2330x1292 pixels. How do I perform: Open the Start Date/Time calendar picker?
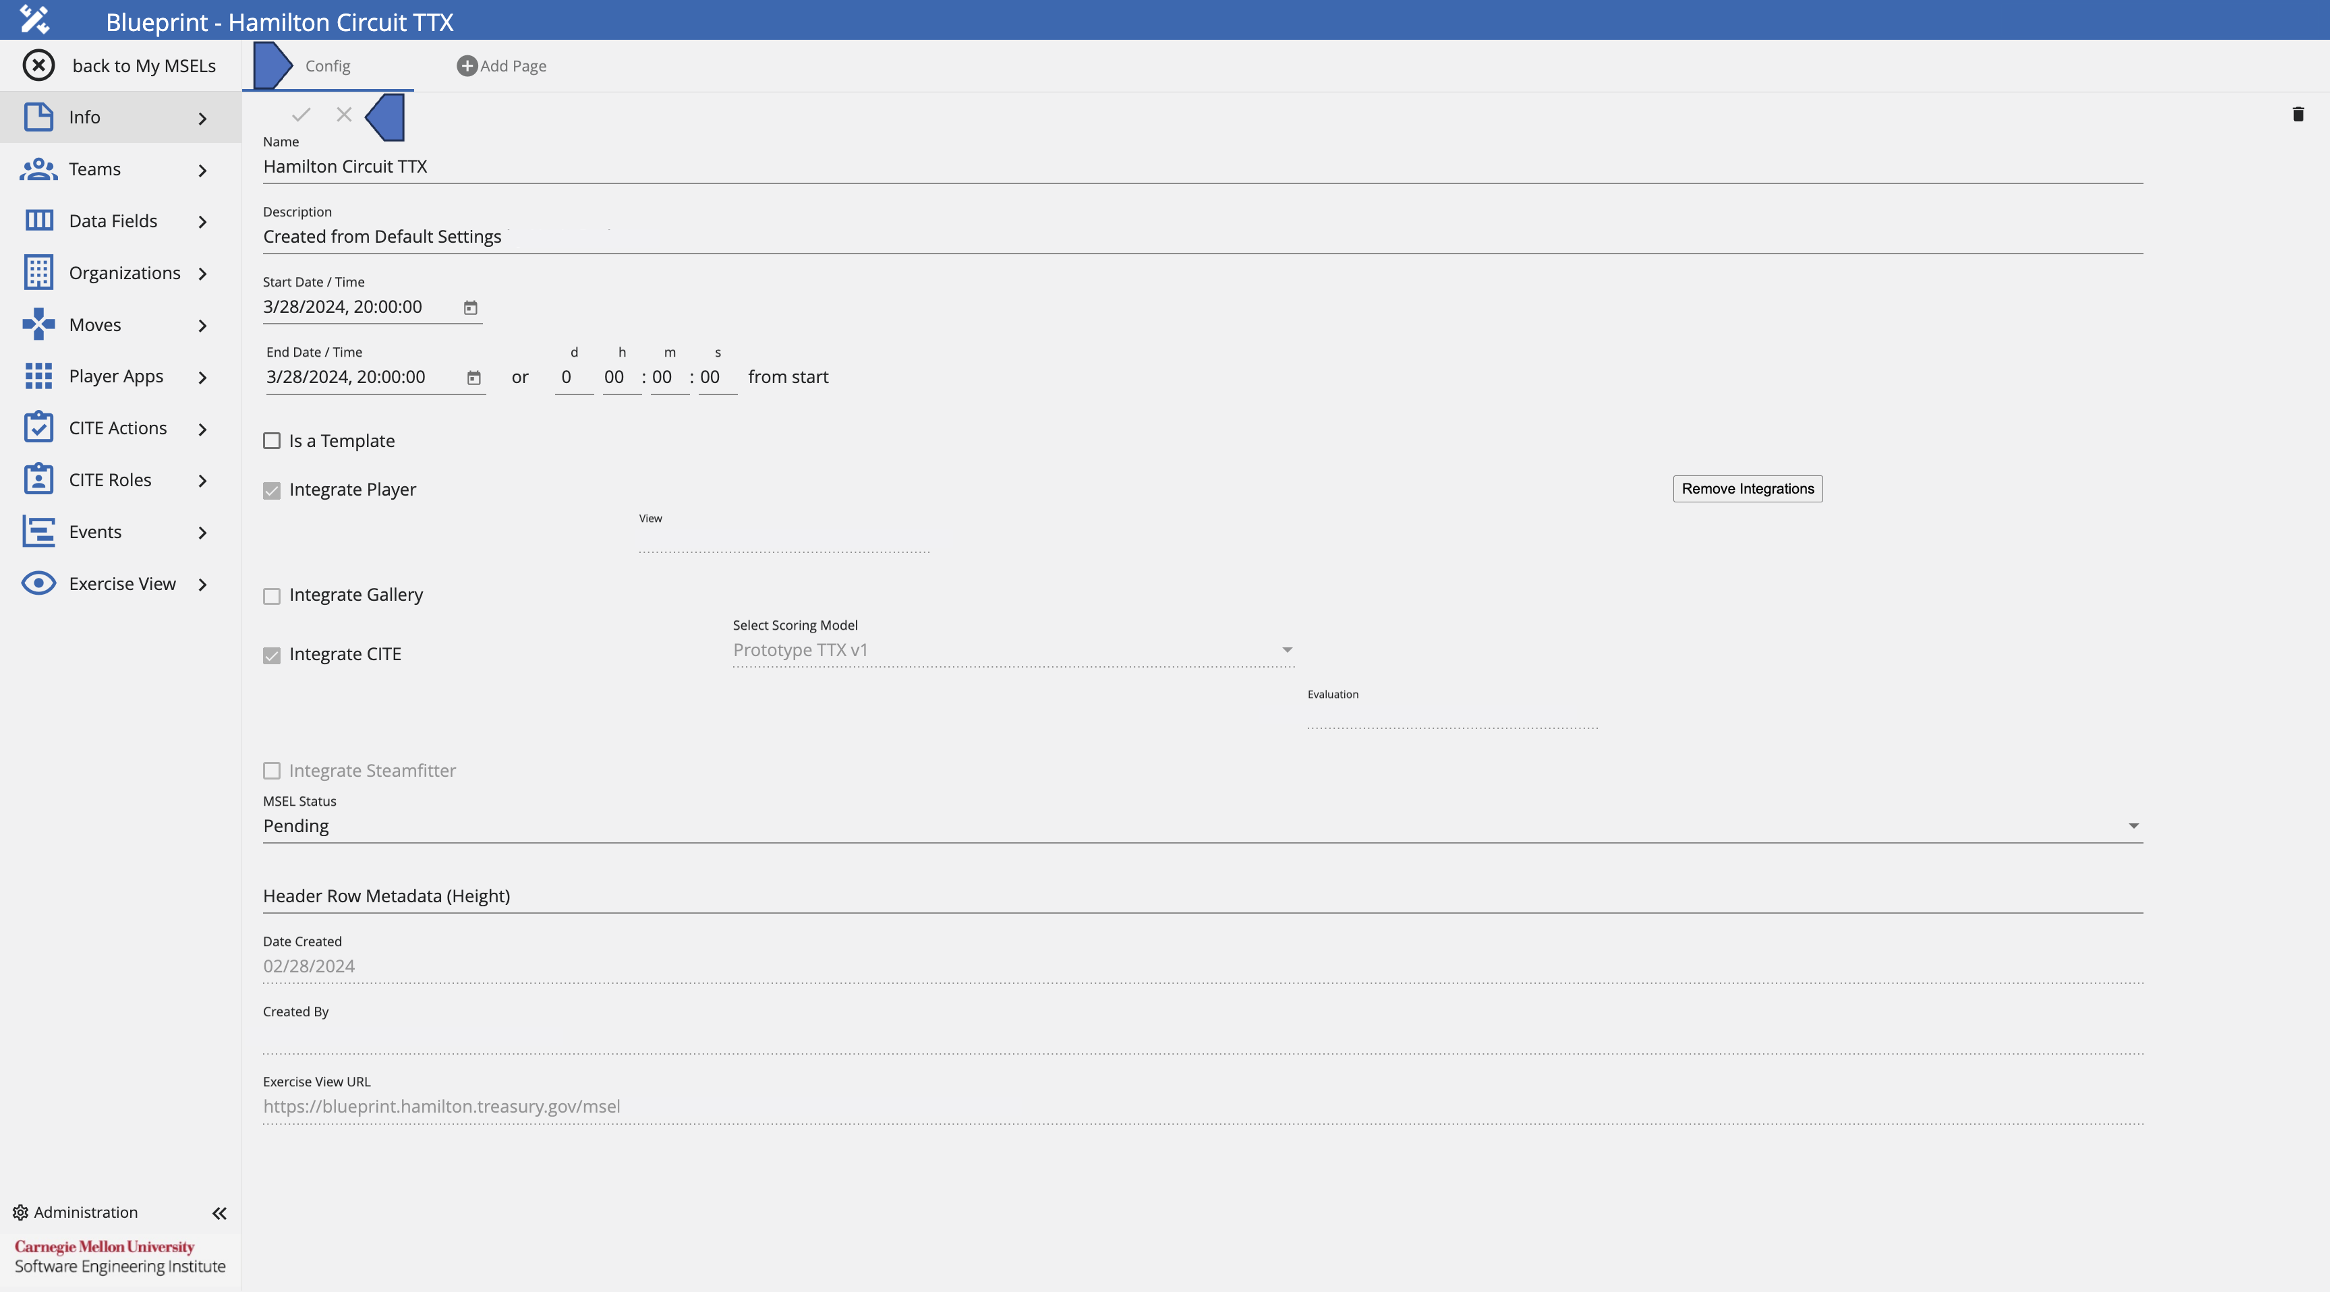pos(469,307)
